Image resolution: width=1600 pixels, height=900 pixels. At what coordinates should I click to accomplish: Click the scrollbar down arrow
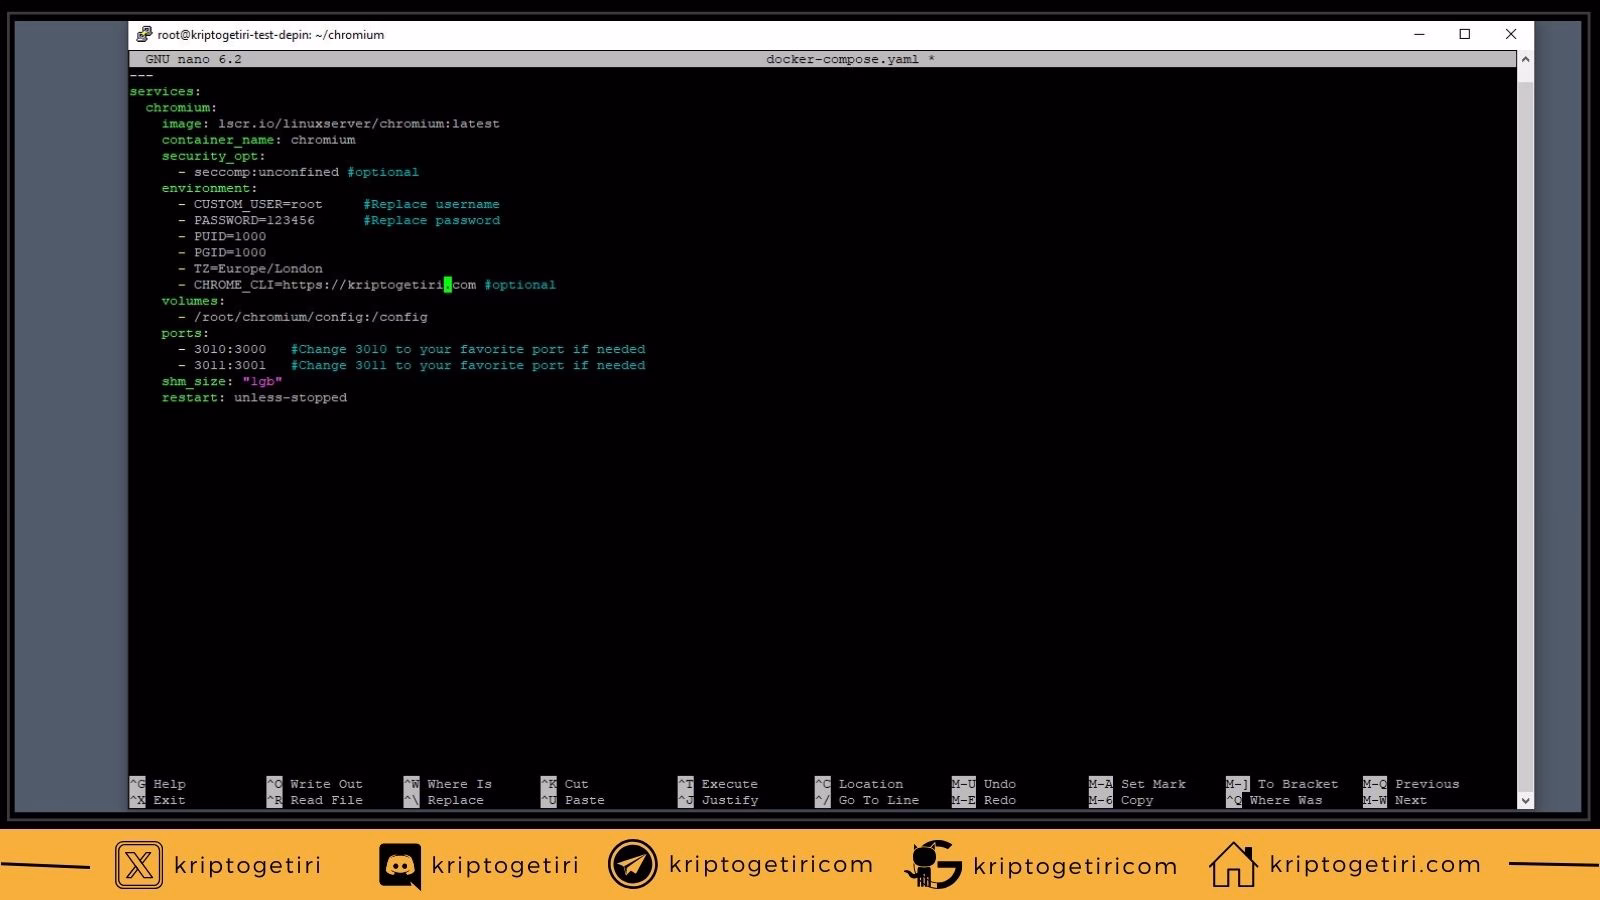1524,800
